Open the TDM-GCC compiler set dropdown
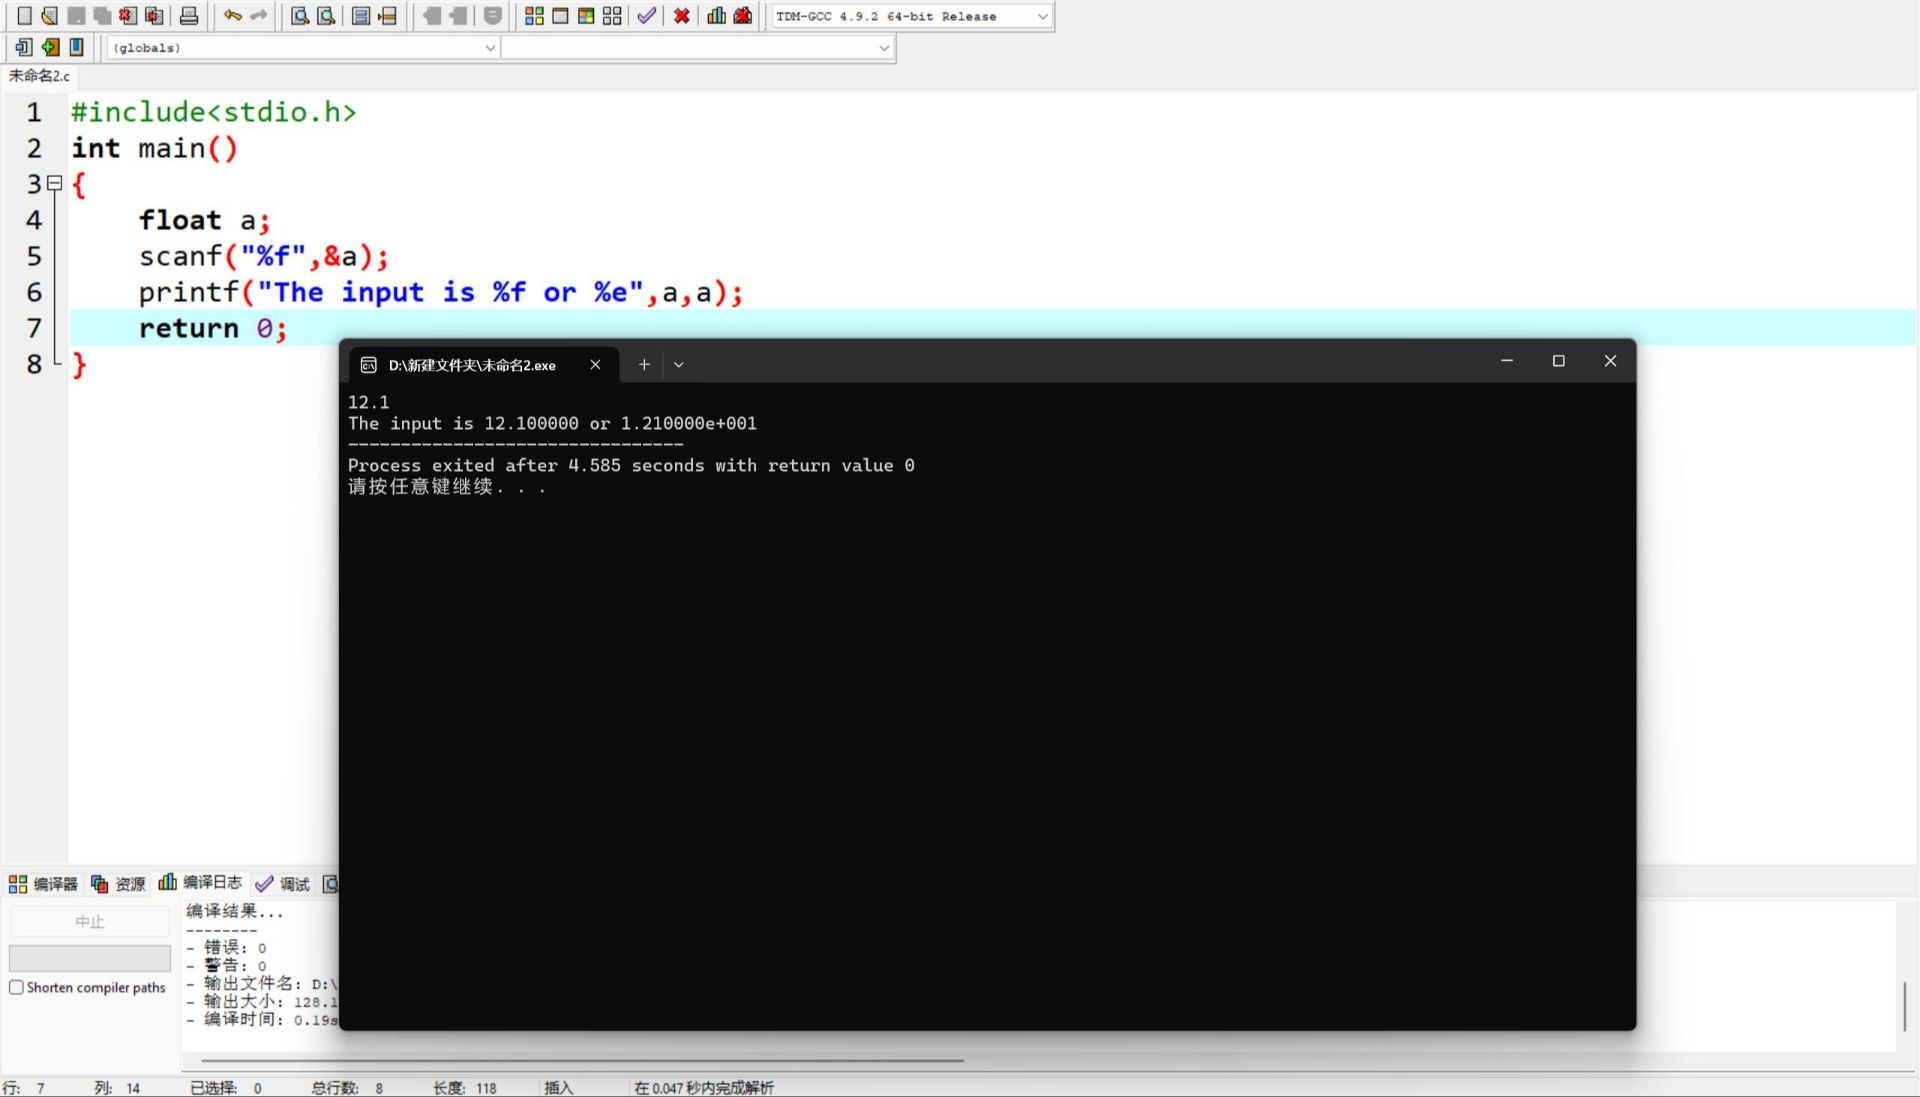 click(x=1042, y=16)
